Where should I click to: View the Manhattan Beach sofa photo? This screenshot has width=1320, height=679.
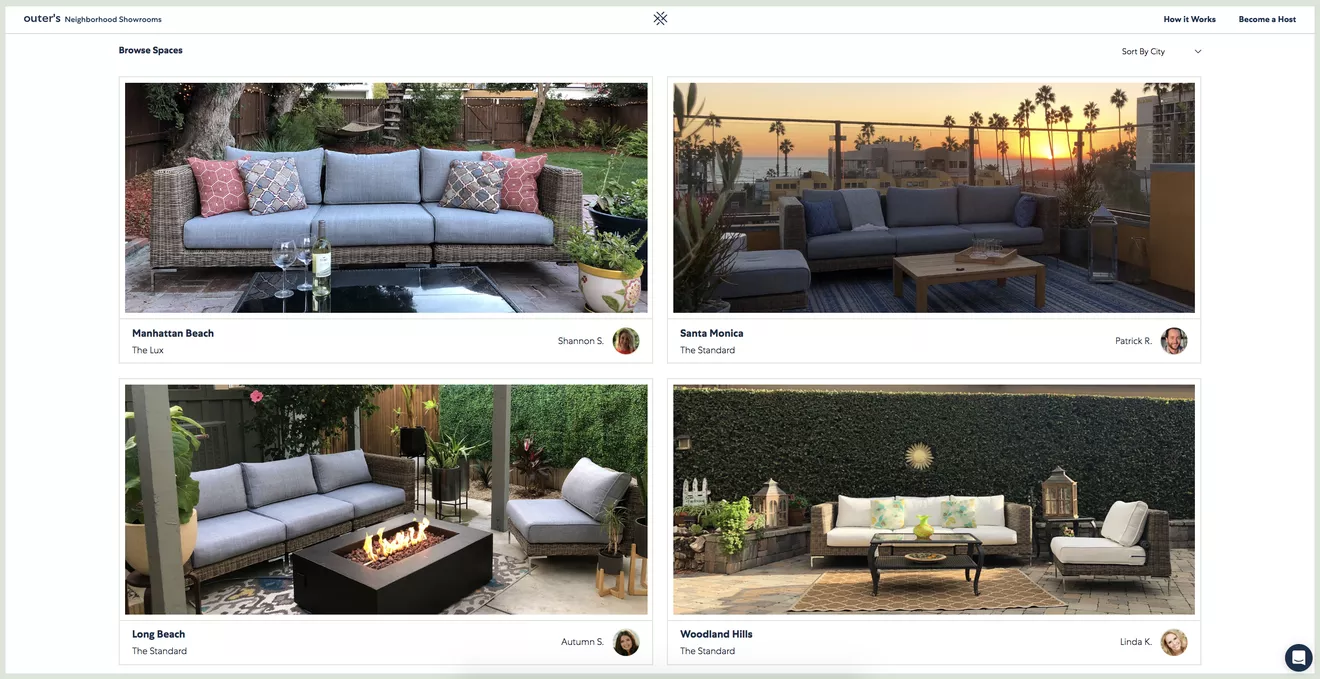[x=386, y=198]
